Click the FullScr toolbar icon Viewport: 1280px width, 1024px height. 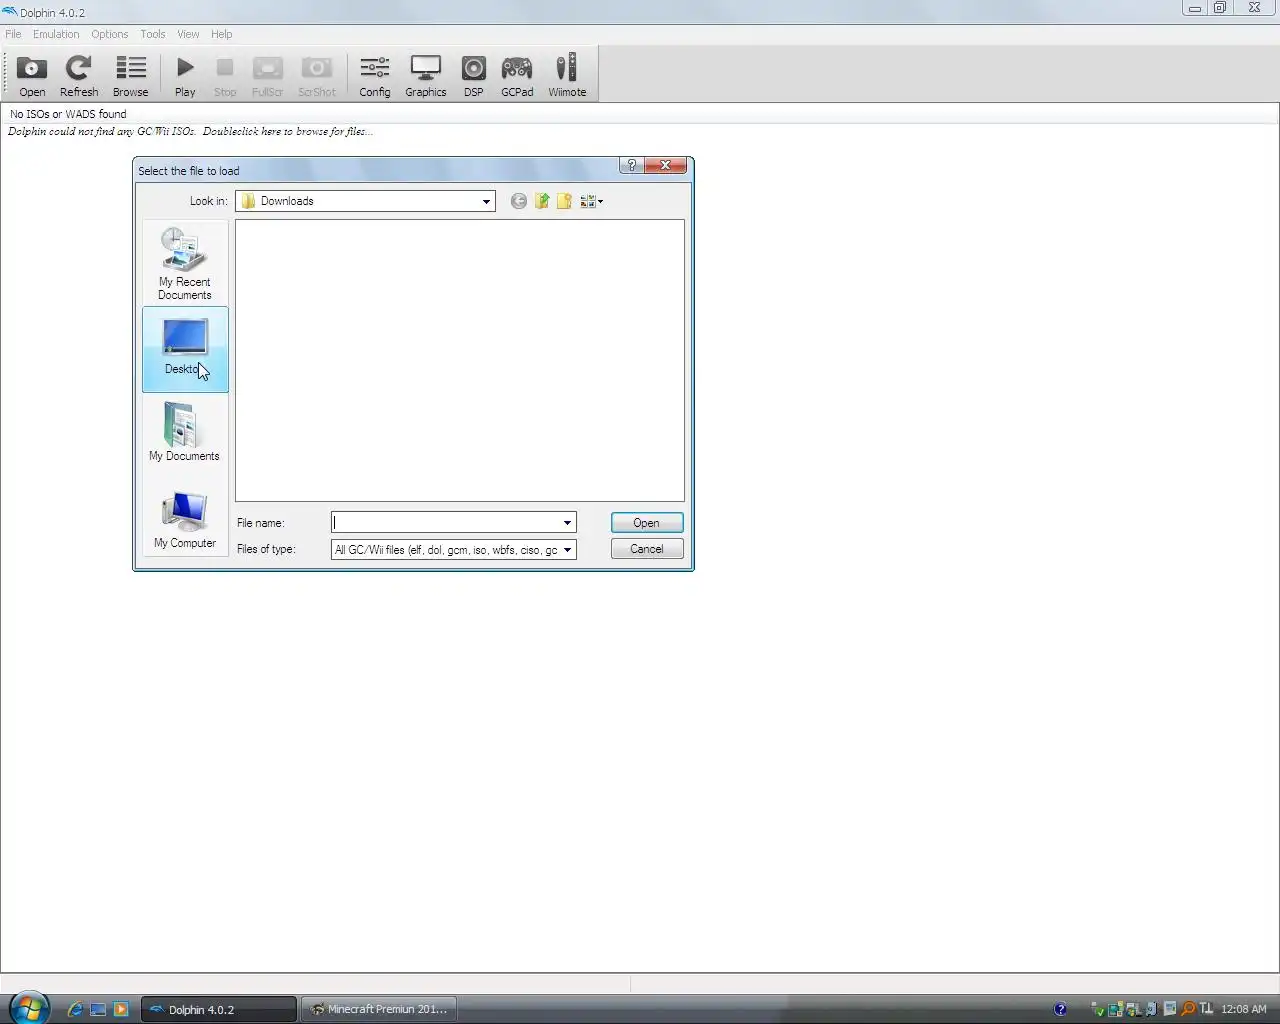[267, 76]
